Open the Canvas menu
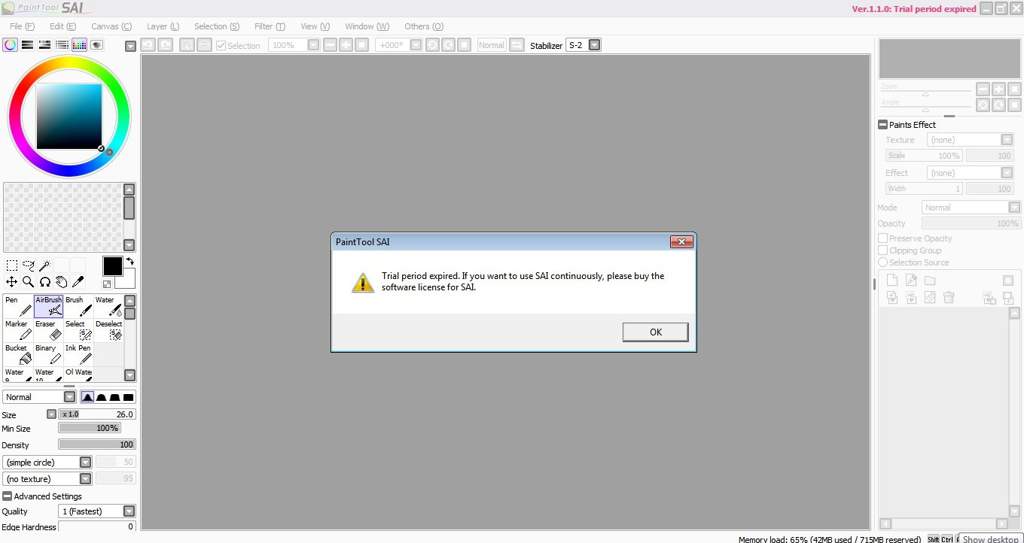The height and width of the screenshot is (543, 1024). [x=111, y=26]
